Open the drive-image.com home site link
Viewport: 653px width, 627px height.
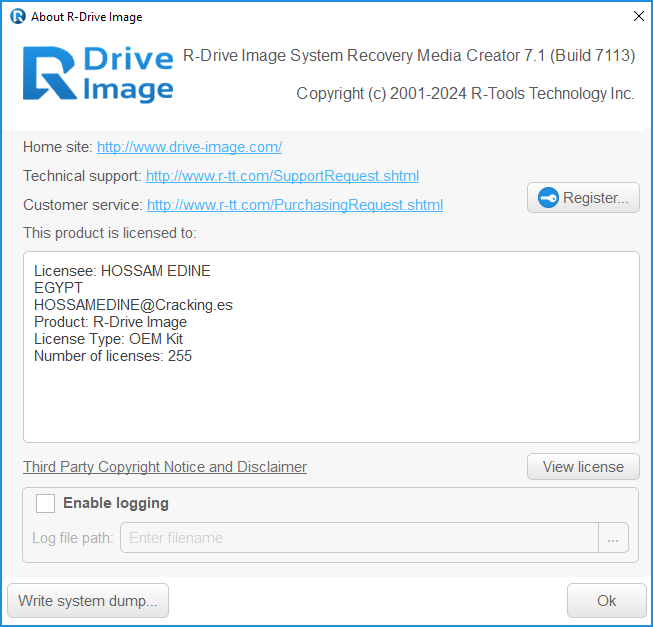(x=189, y=147)
